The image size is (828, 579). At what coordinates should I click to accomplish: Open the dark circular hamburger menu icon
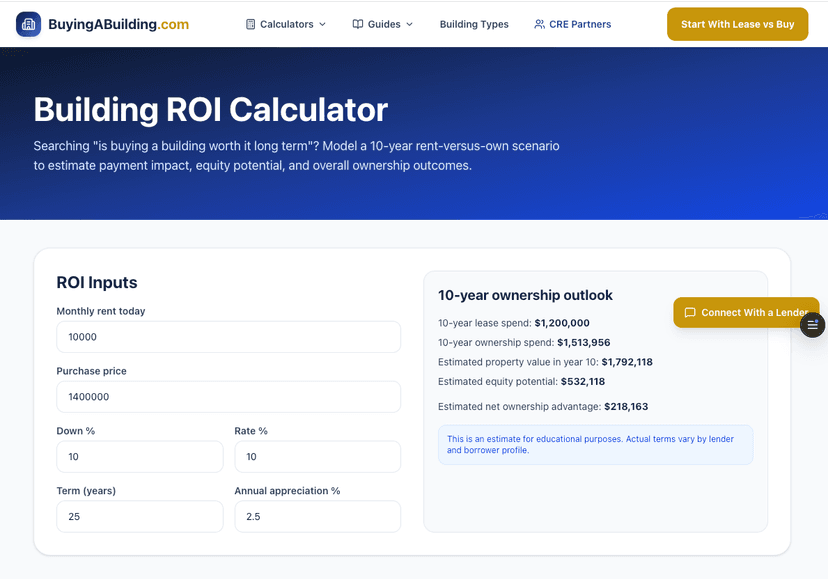(x=812, y=325)
